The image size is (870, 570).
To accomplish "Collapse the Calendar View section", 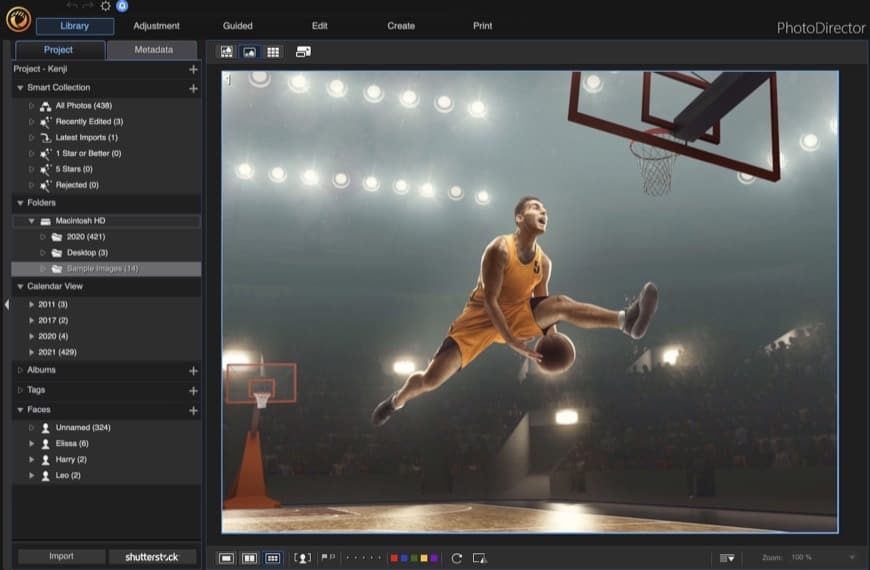I will [20, 286].
